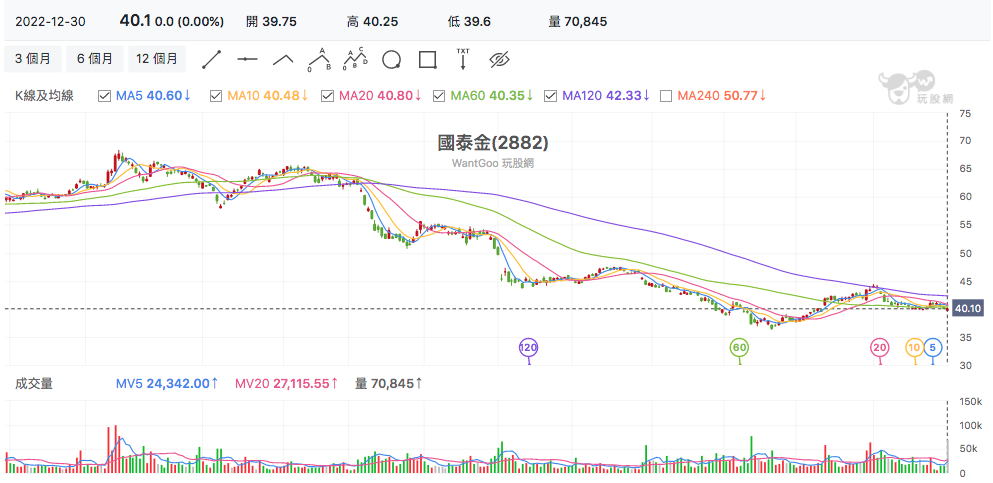Select the angle (caret) line tool
Viewport: 993px width, 483px height.
point(283,60)
